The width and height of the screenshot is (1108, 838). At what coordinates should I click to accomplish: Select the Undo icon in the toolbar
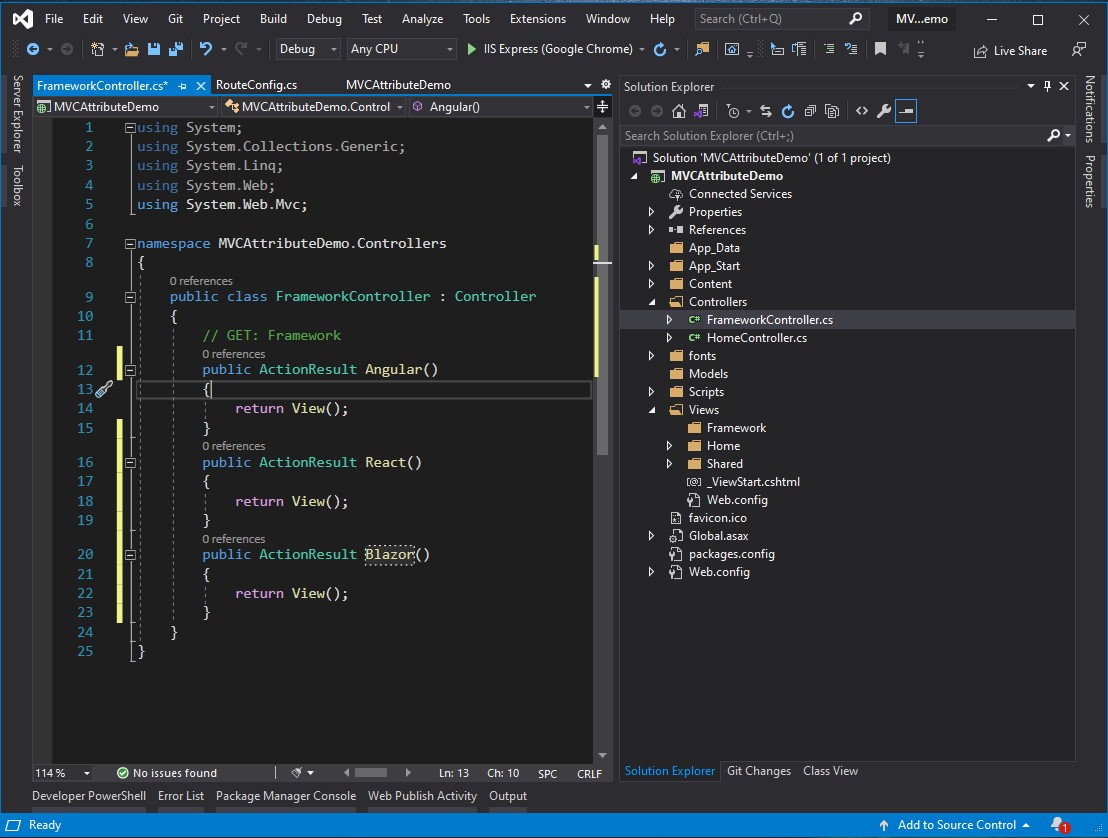(206, 48)
